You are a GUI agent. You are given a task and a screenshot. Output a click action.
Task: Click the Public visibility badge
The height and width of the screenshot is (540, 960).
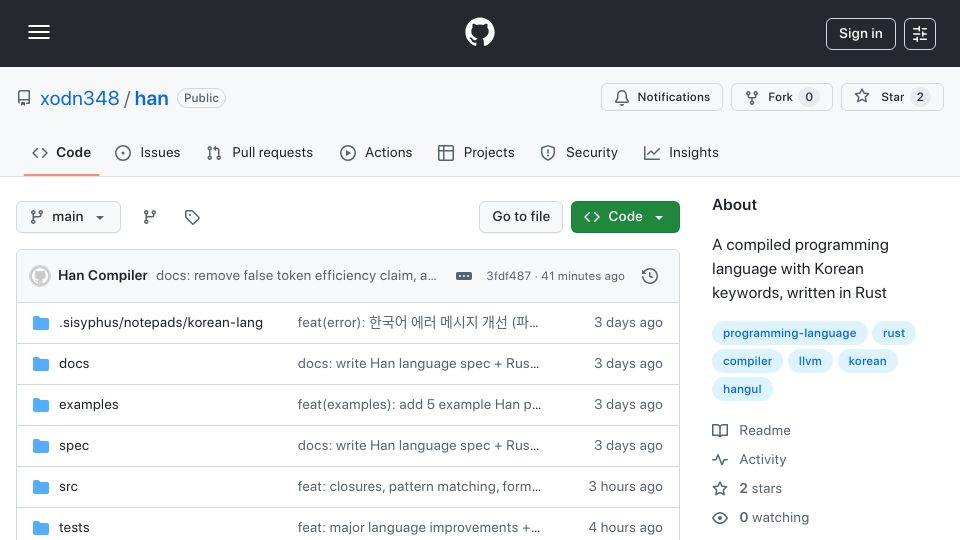point(201,98)
